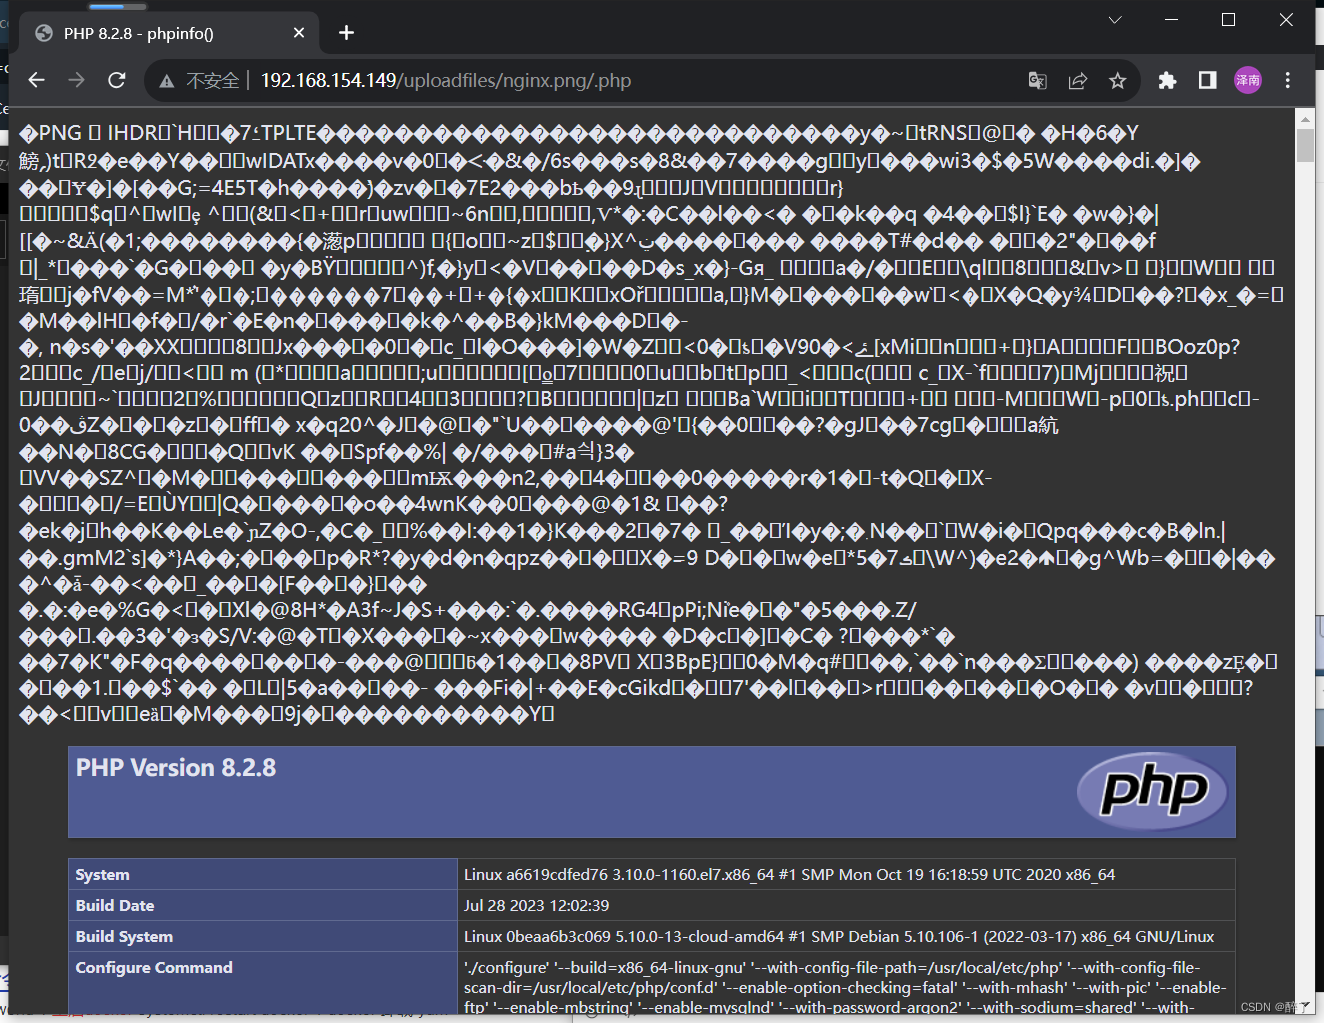The image size is (1324, 1023).
Task: Click the scrollbar down arrow
Action: pyautogui.click(x=1305, y=1005)
